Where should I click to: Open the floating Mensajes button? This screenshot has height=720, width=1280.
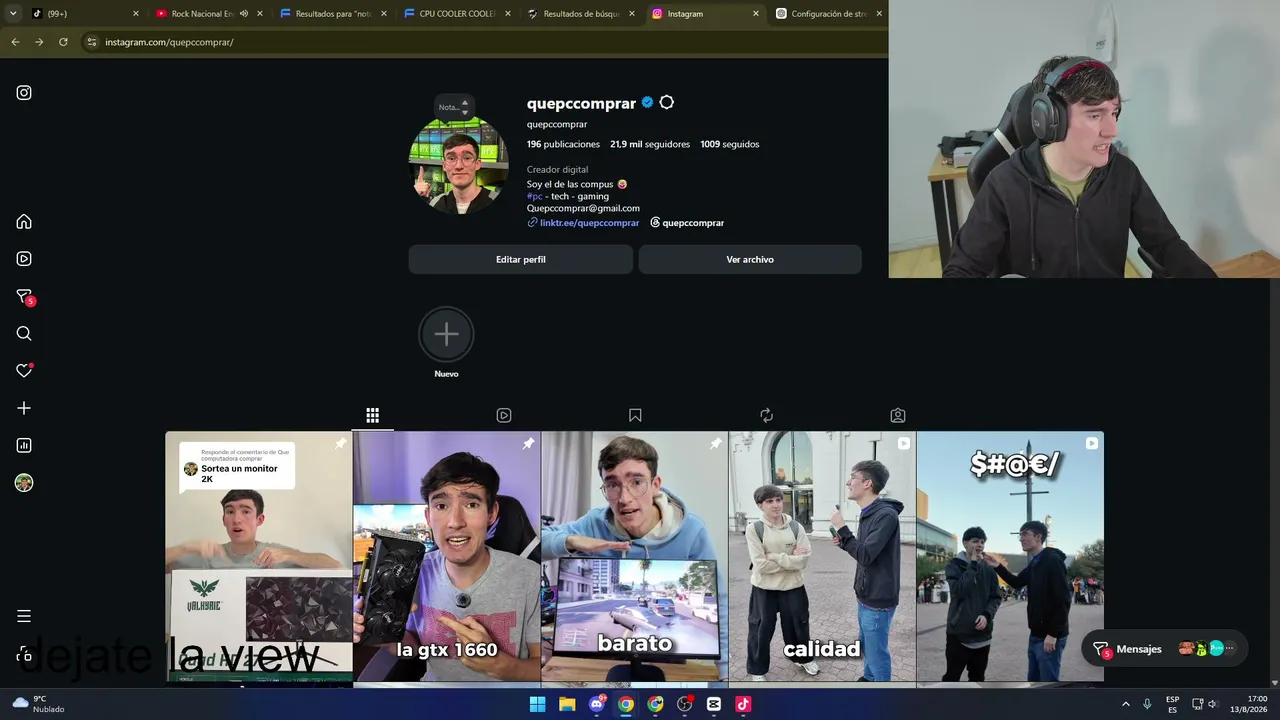coord(1165,649)
